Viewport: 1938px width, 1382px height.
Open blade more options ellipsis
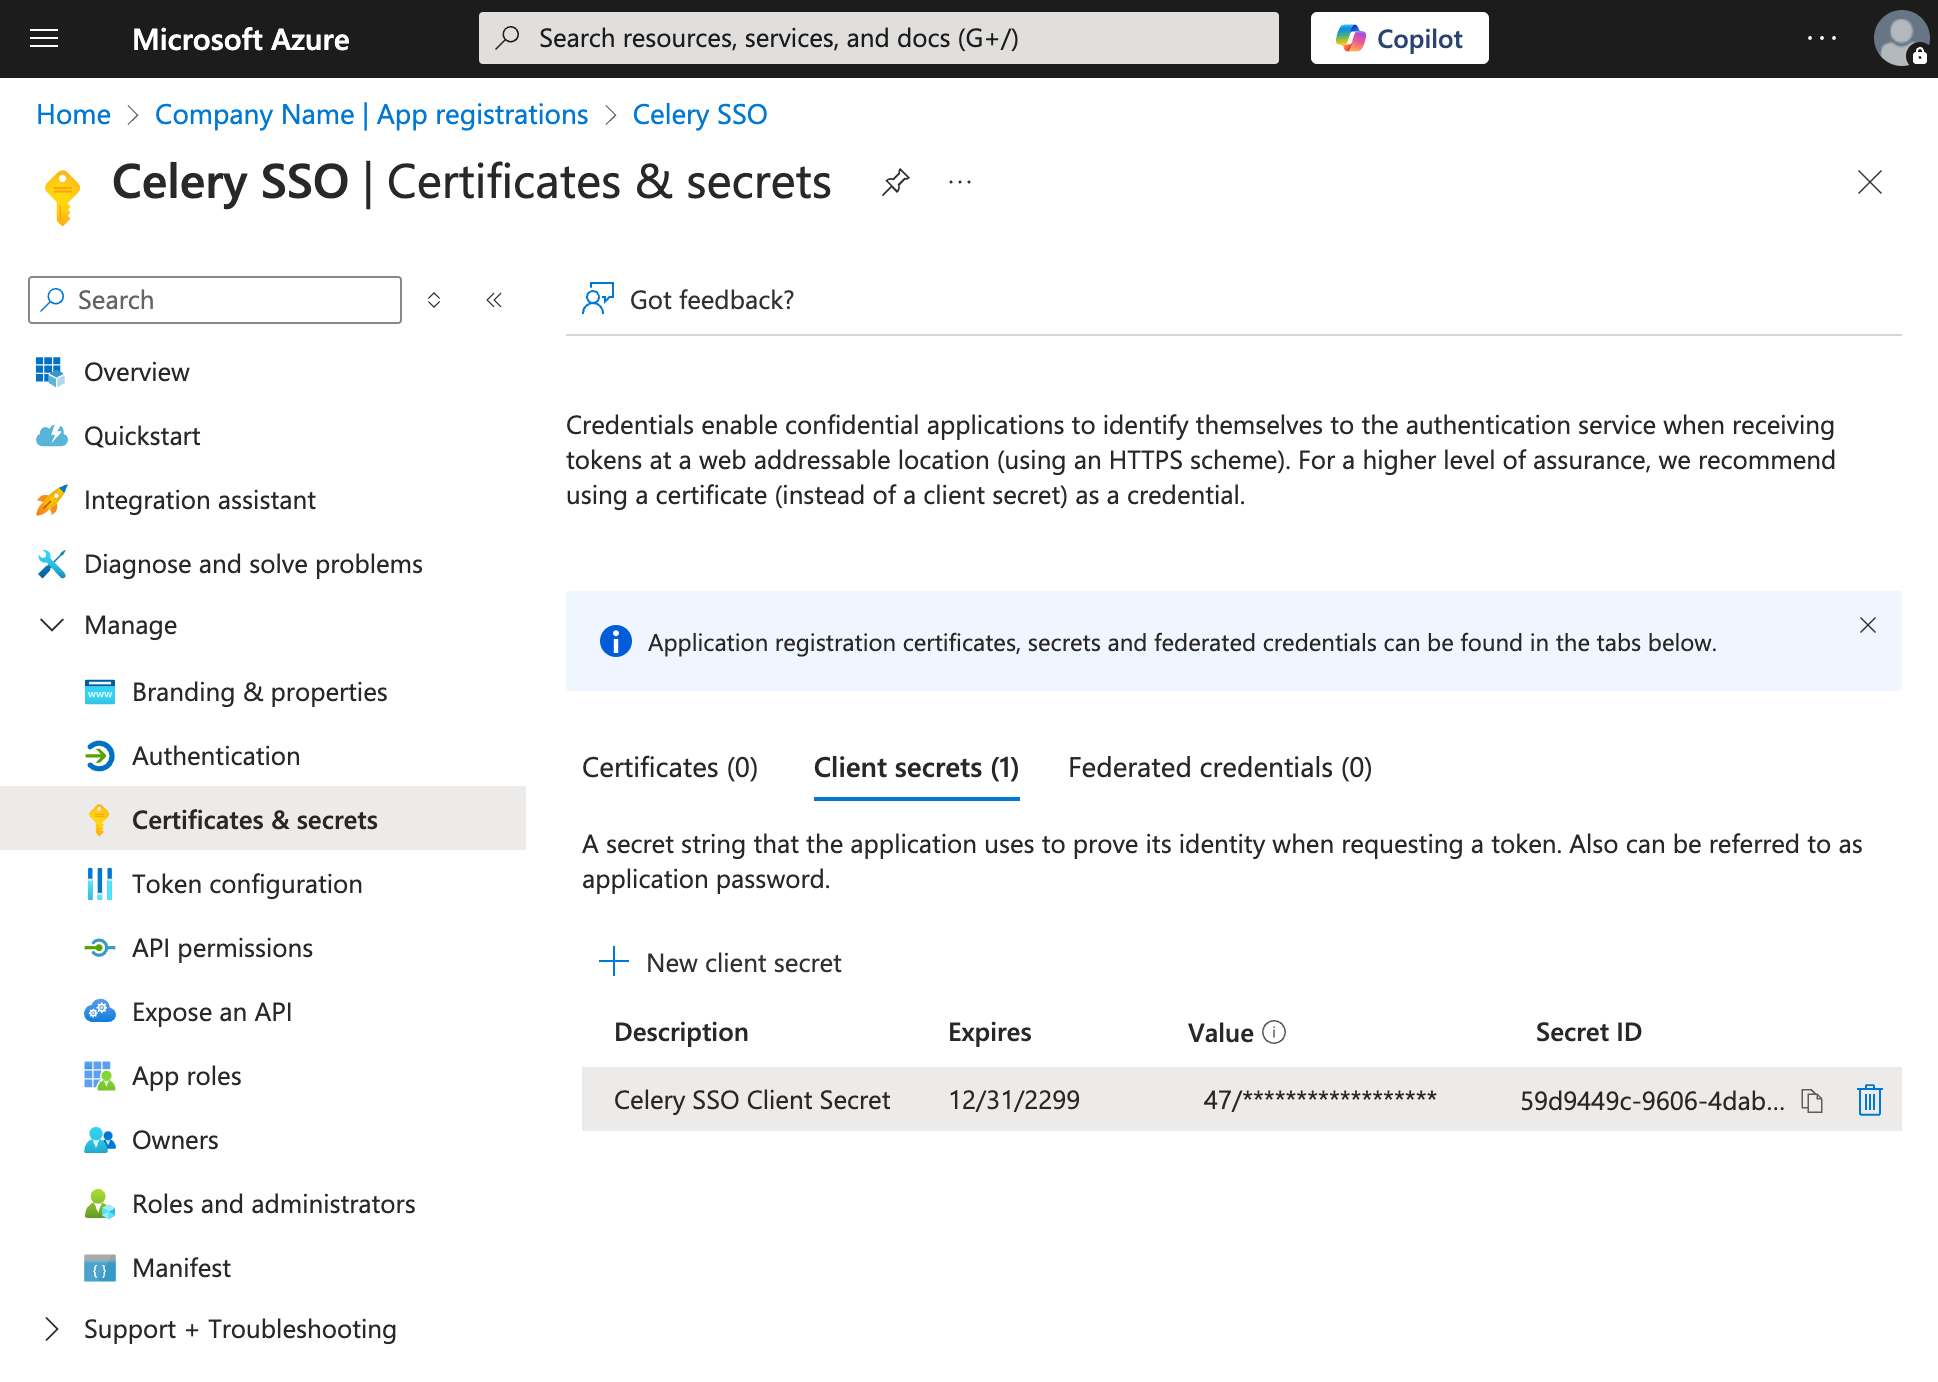[960, 182]
